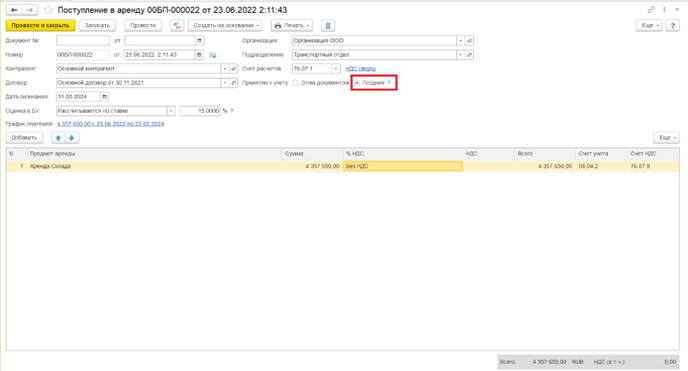The image size is (688, 371).
Task: Click Записать button
Action: (97, 25)
